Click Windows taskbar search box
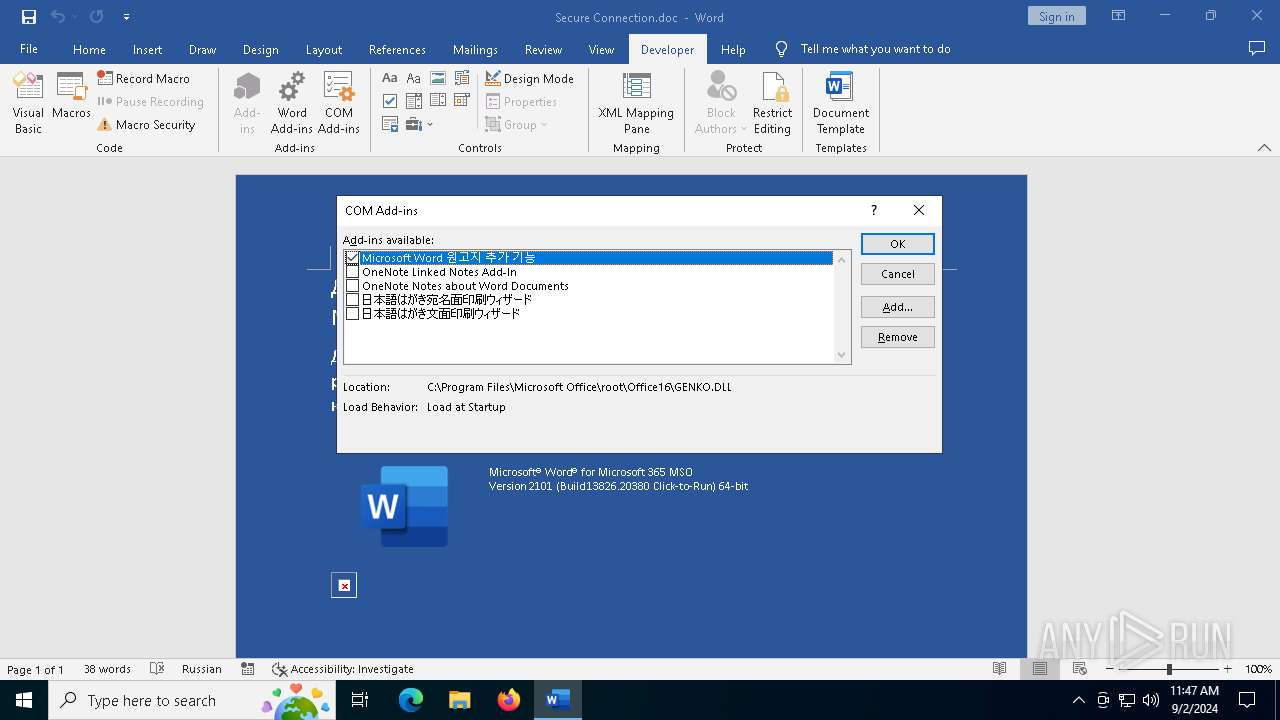The width and height of the screenshot is (1280, 720). [x=190, y=700]
